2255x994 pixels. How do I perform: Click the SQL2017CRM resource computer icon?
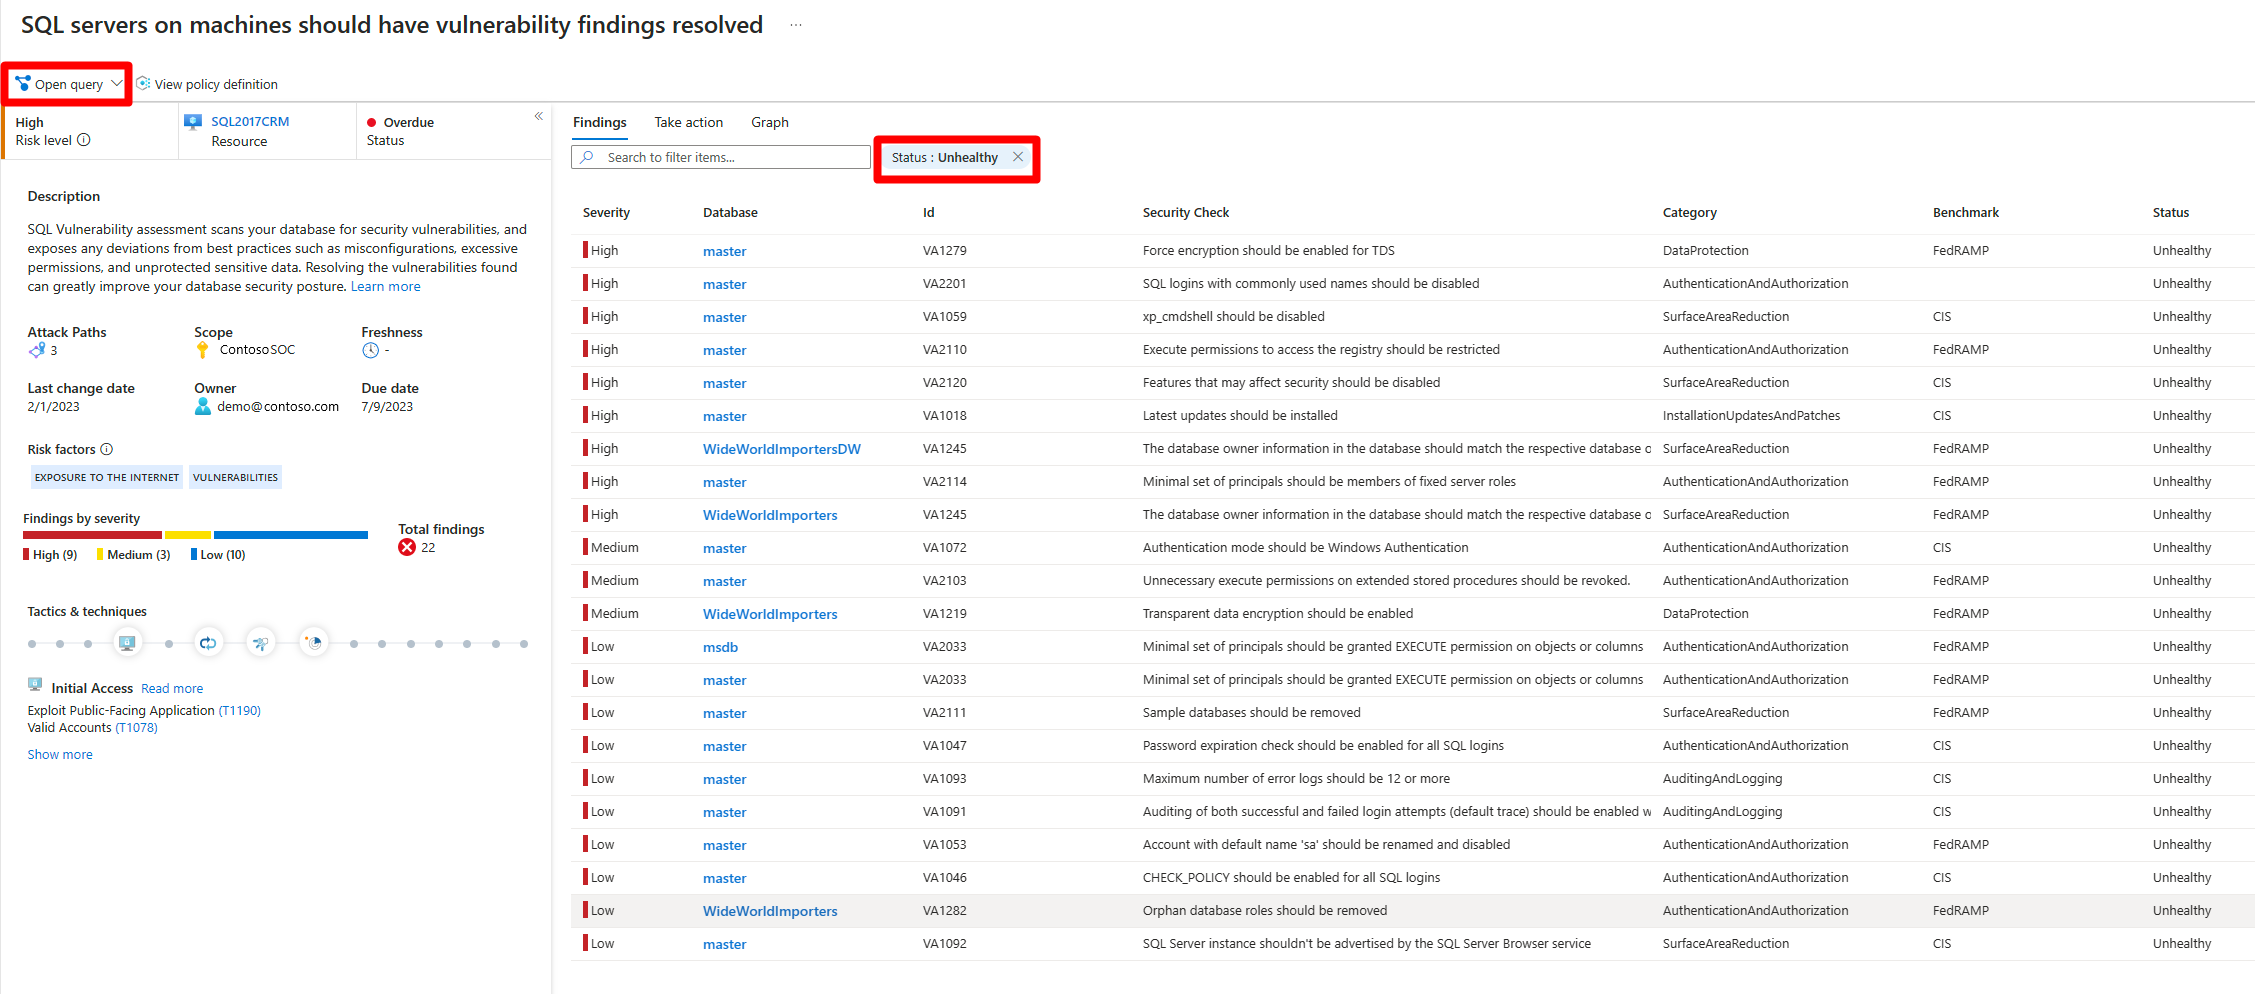click(193, 121)
